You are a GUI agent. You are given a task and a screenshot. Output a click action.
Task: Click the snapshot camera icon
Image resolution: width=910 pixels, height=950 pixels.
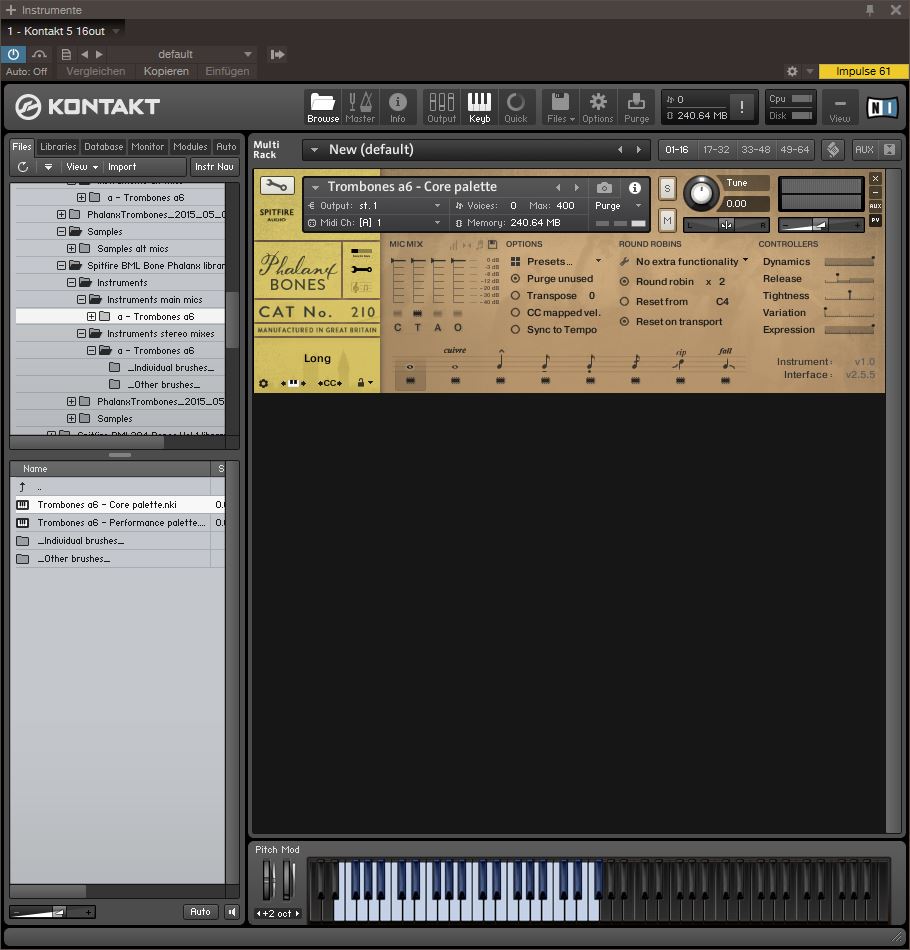[604, 188]
